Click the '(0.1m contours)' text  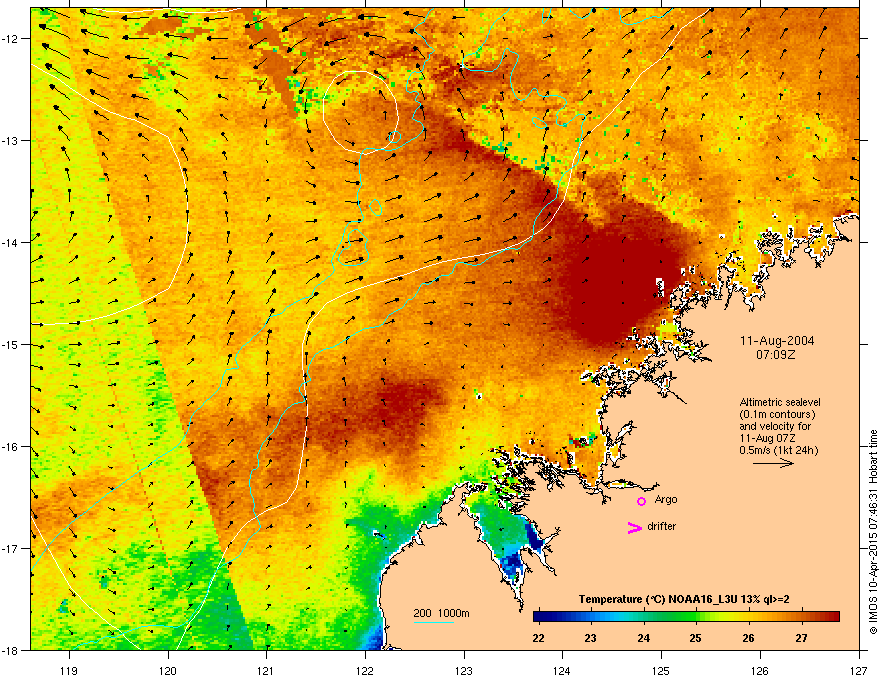coord(778,414)
